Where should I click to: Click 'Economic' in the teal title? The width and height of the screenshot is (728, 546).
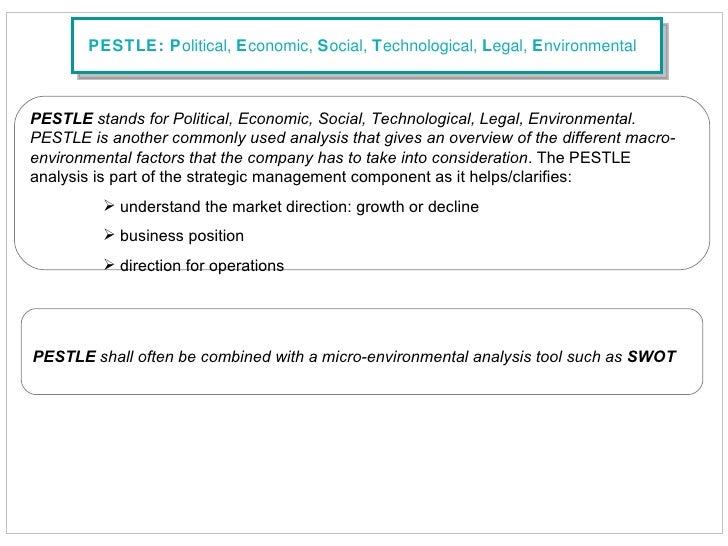point(274,46)
